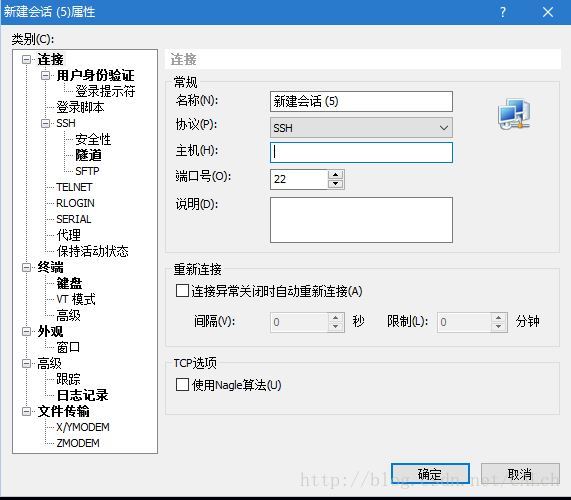Confirm with the 确定 button
Screen dimensions: 571x500
[430, 474]
